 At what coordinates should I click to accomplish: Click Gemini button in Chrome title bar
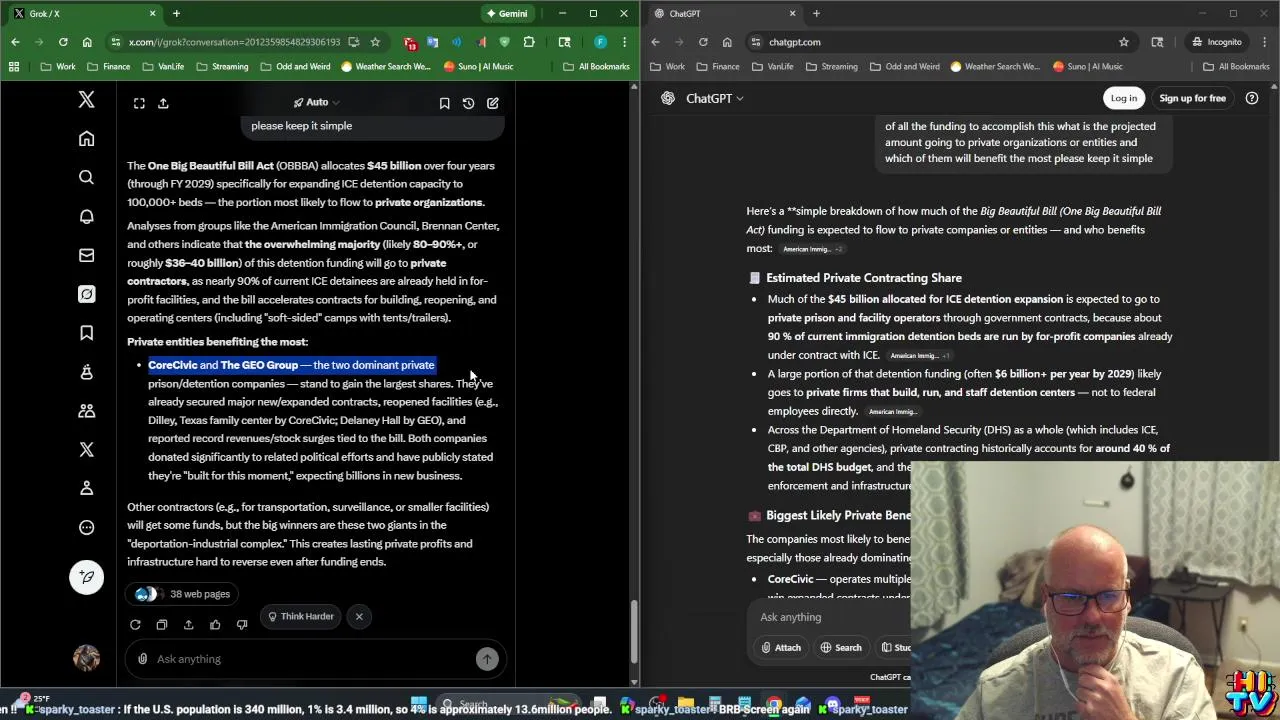point(506,13)
